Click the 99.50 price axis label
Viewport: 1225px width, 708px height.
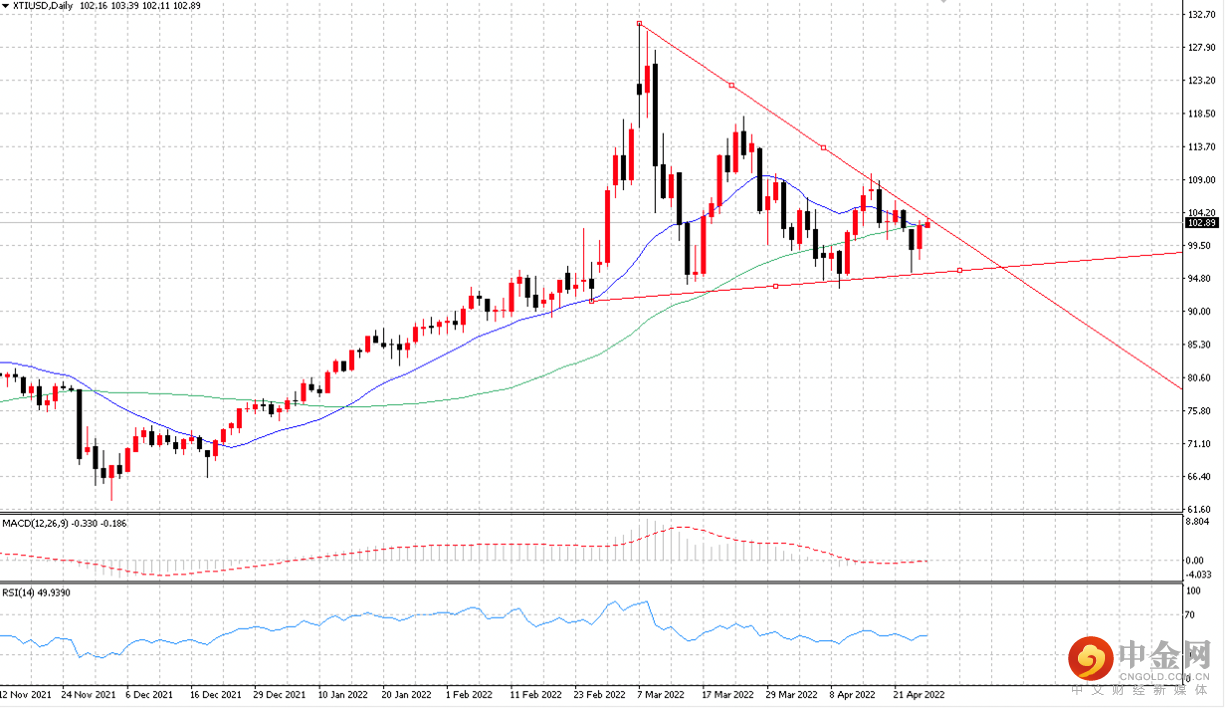(1198, 246)
